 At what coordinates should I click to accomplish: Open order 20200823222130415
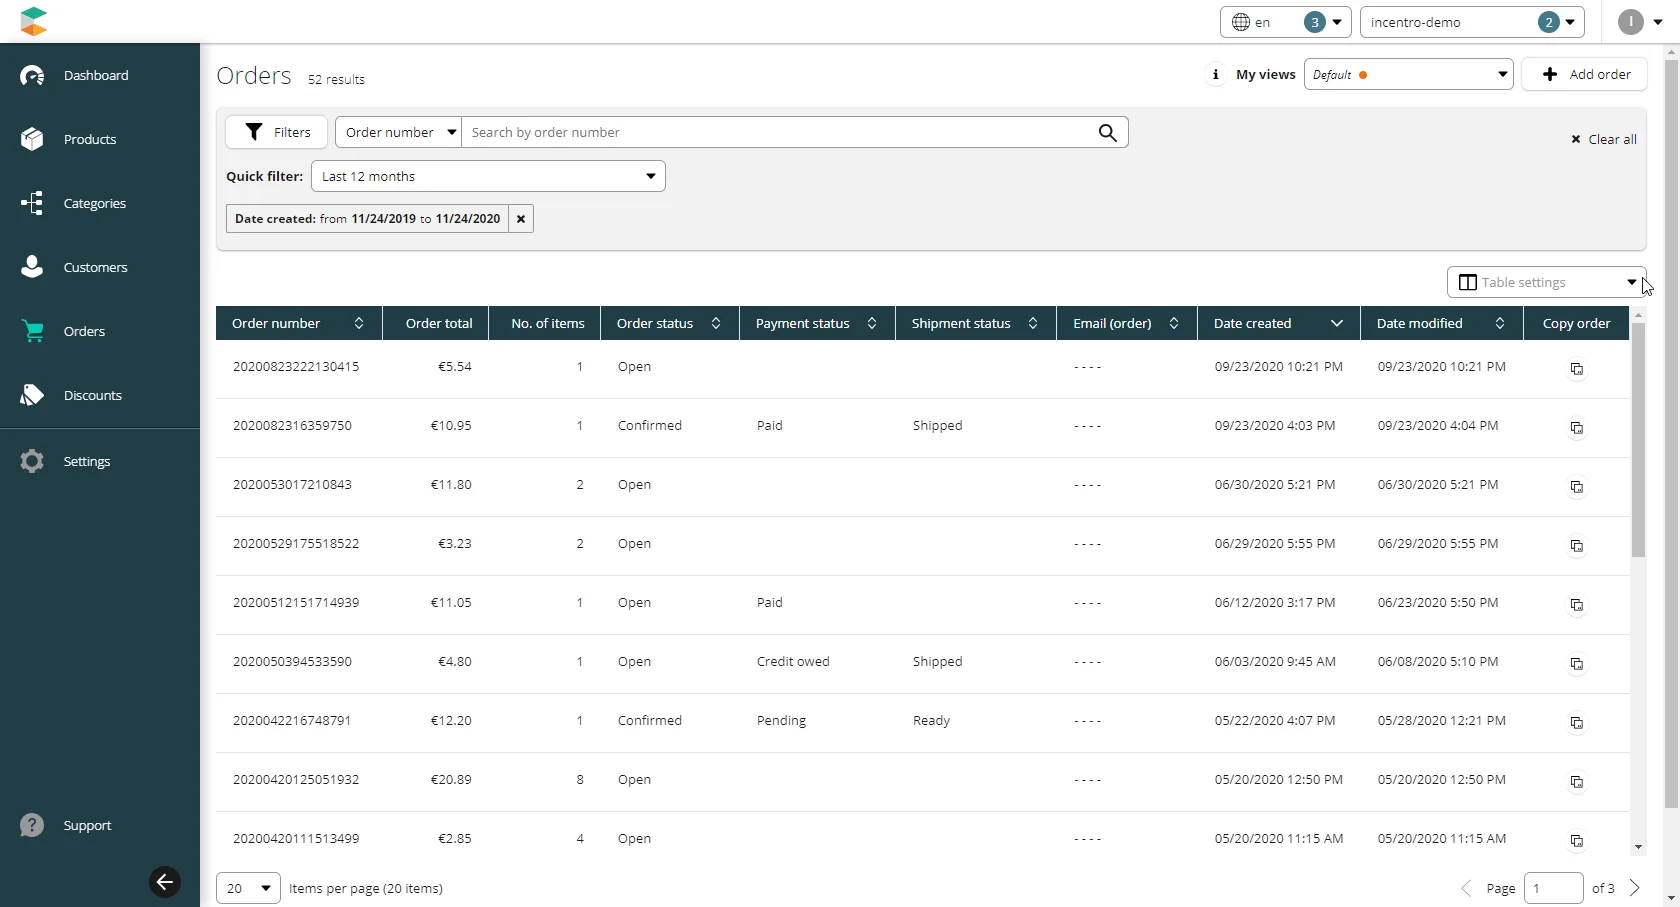point(296,367)
